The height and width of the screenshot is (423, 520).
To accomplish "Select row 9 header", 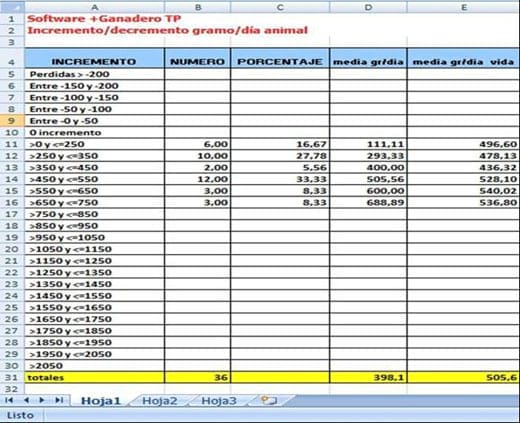I will click(12, 121).
